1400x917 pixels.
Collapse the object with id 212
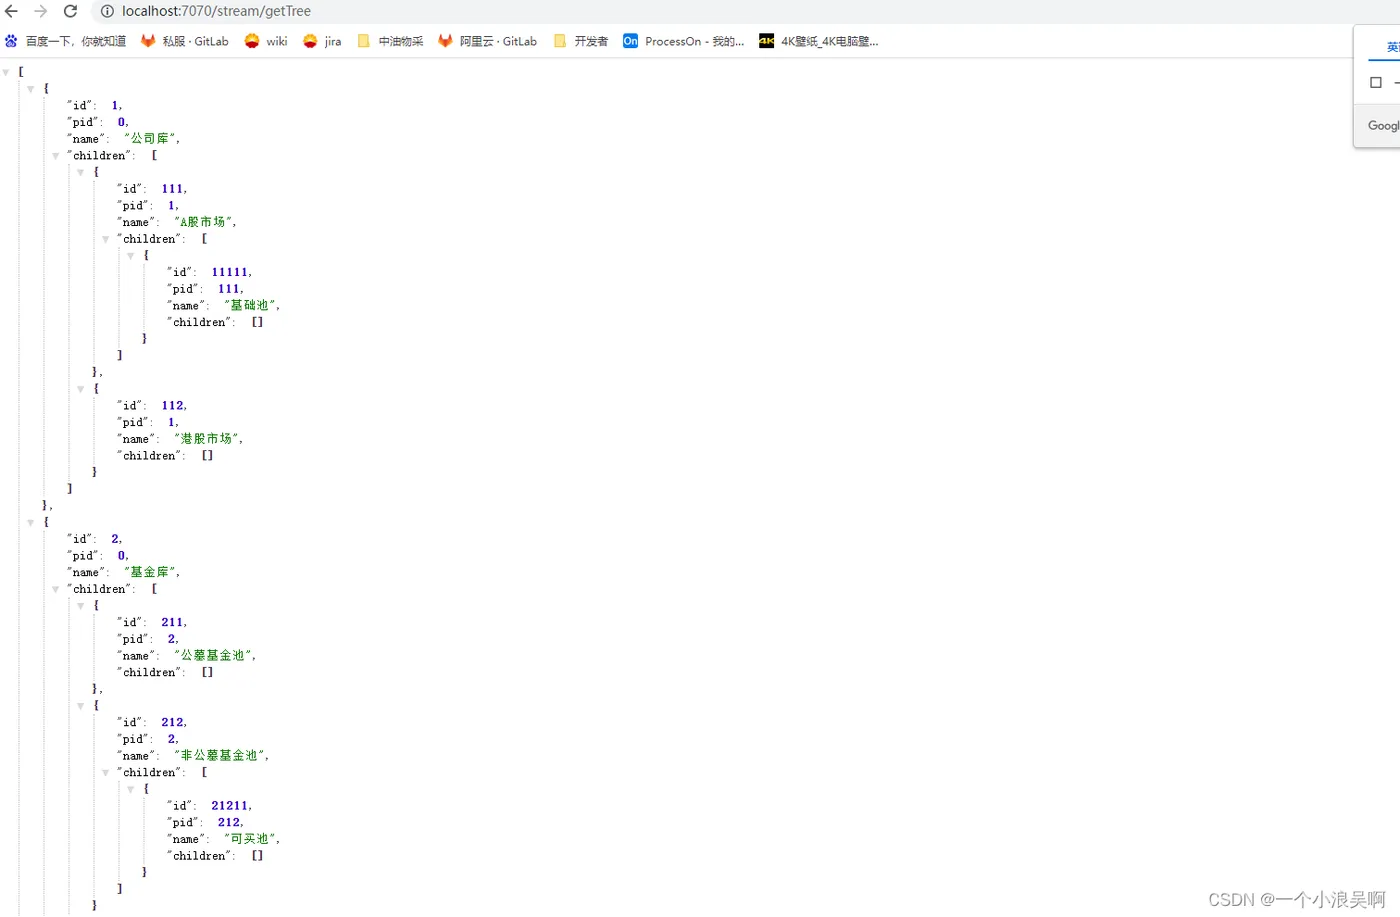point(81,706)
